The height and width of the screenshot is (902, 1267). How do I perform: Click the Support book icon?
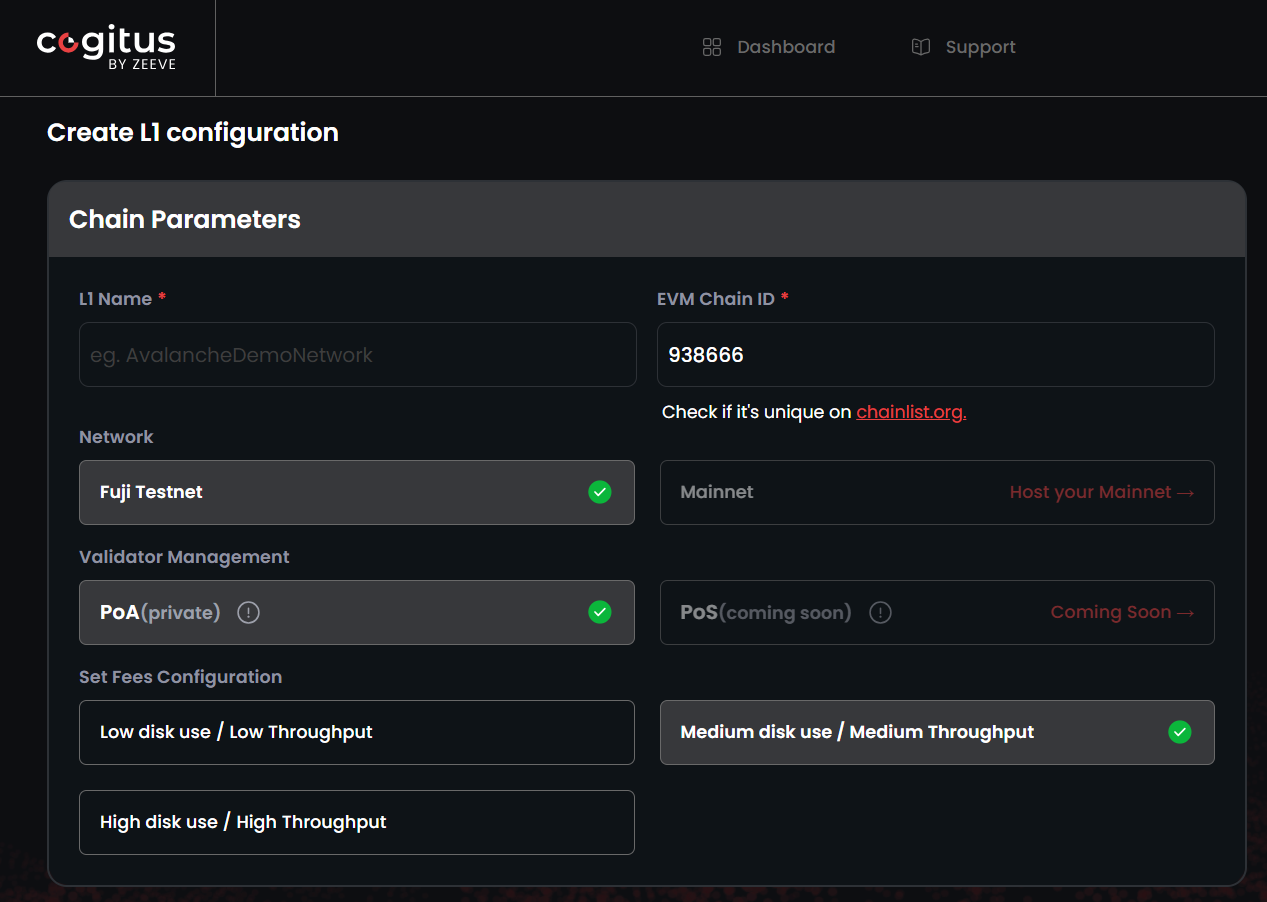pos(920,46)
